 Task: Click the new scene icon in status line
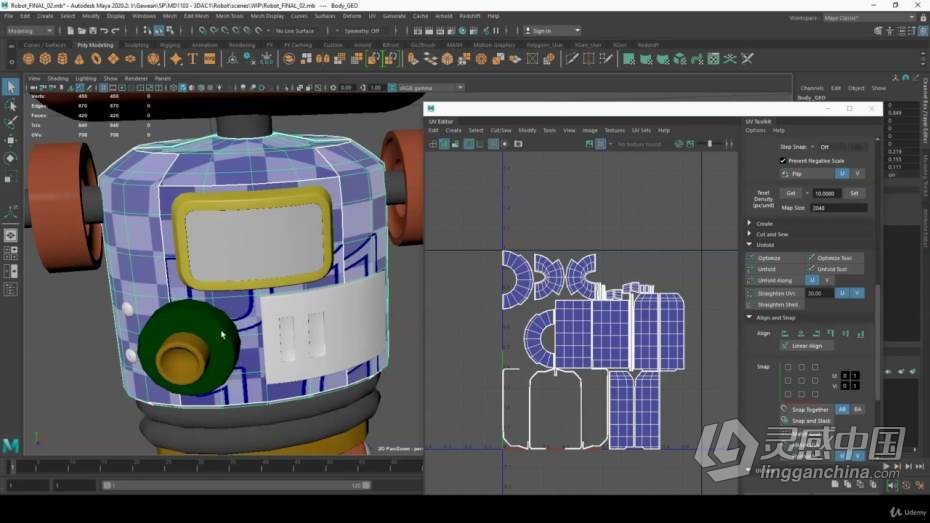(x=71, y=30)
